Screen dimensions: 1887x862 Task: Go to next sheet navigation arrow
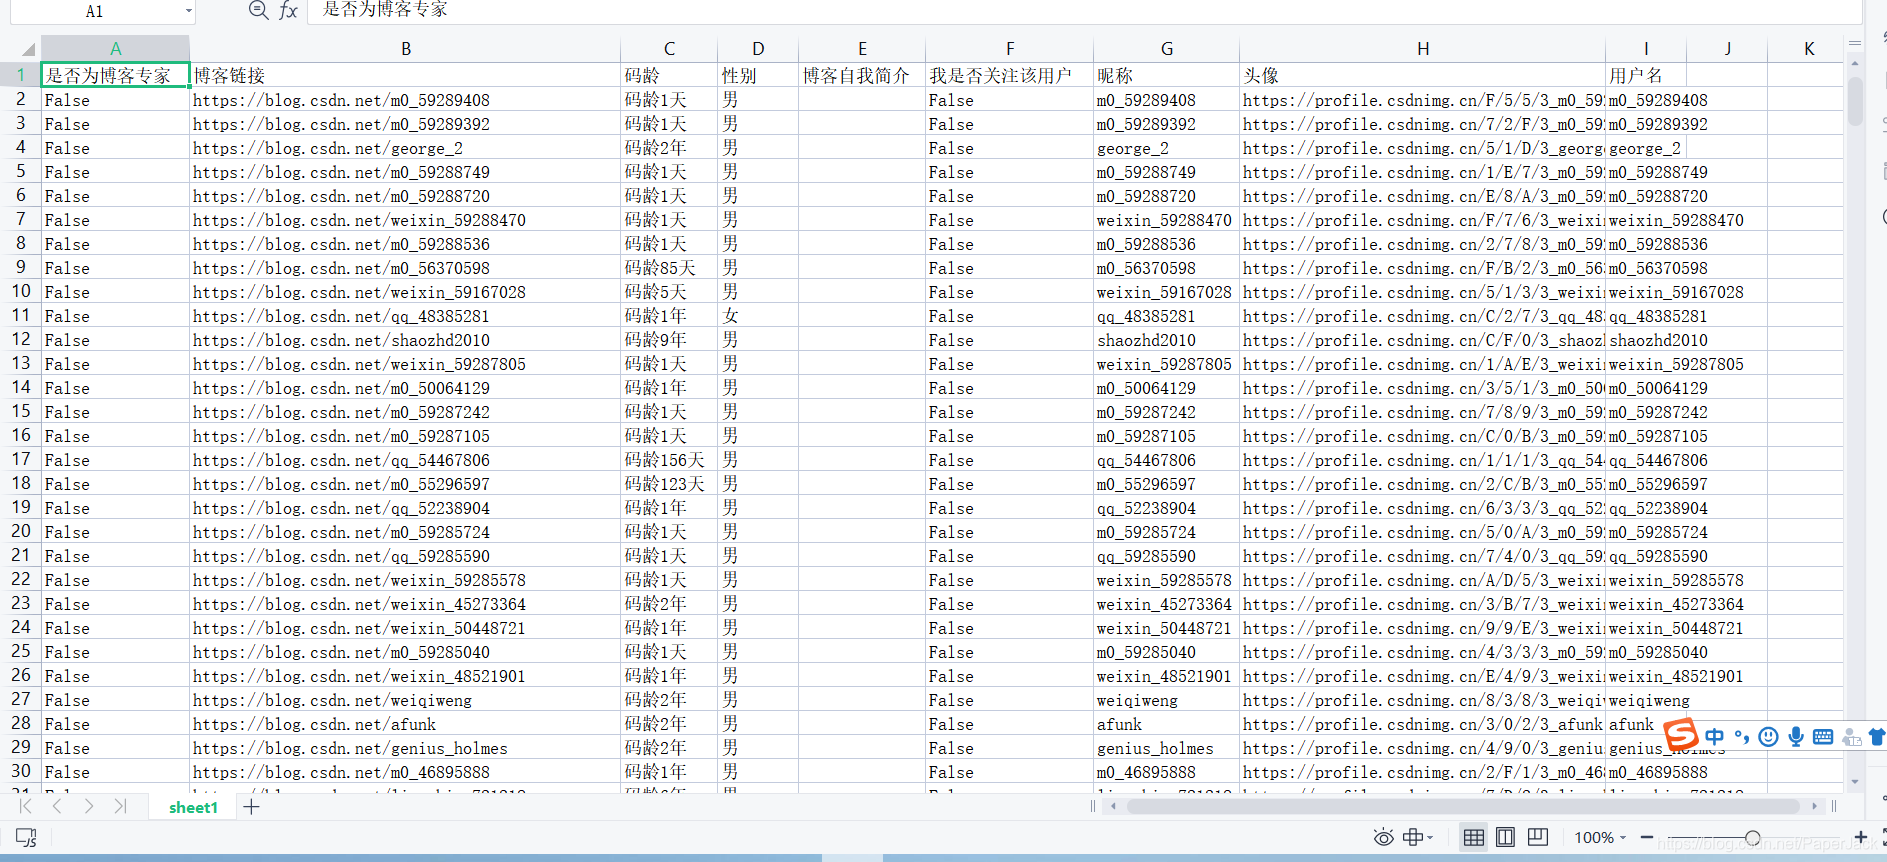(x=89, y=806)
